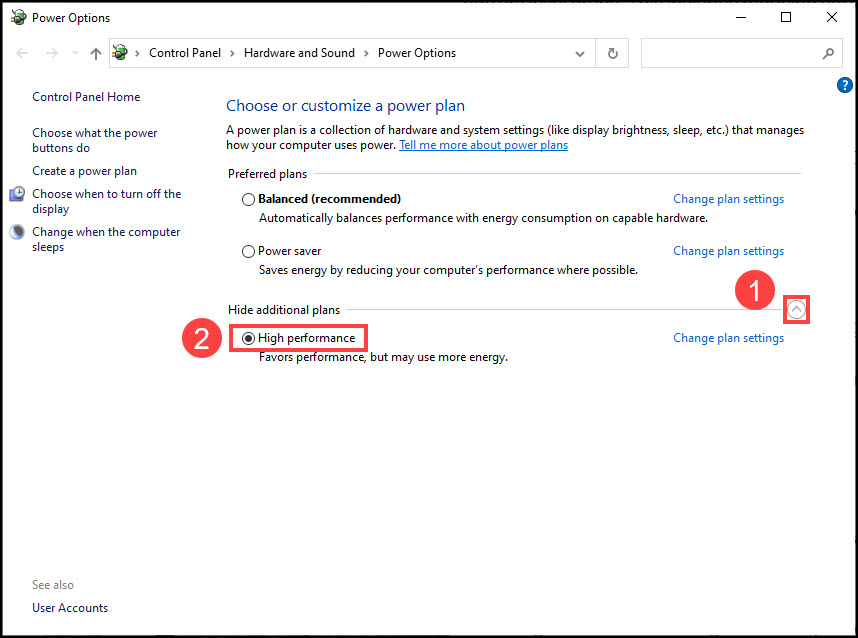Click the search magnifier icon
Image resolution: width=858 pixels, height=638 pixels.
[828, 53]
